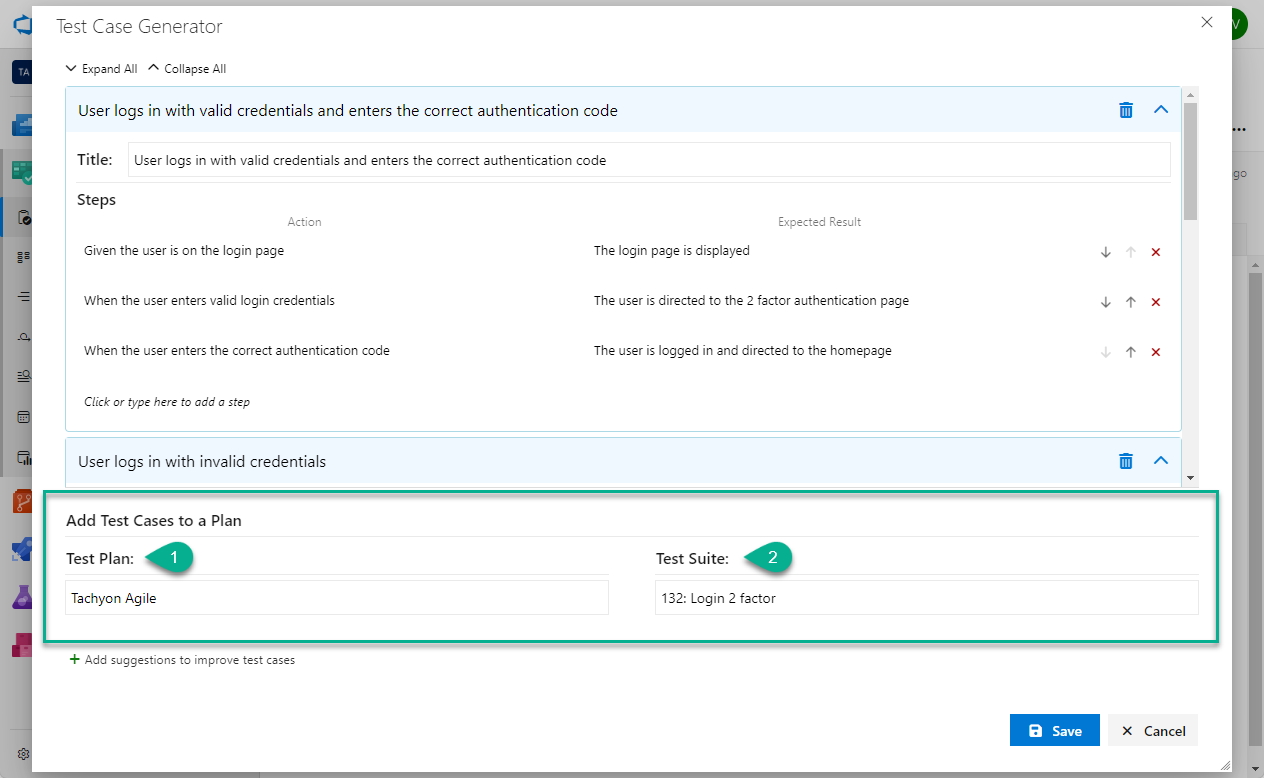
Task: Click Expand All test cases
Action: click(101, 69)
